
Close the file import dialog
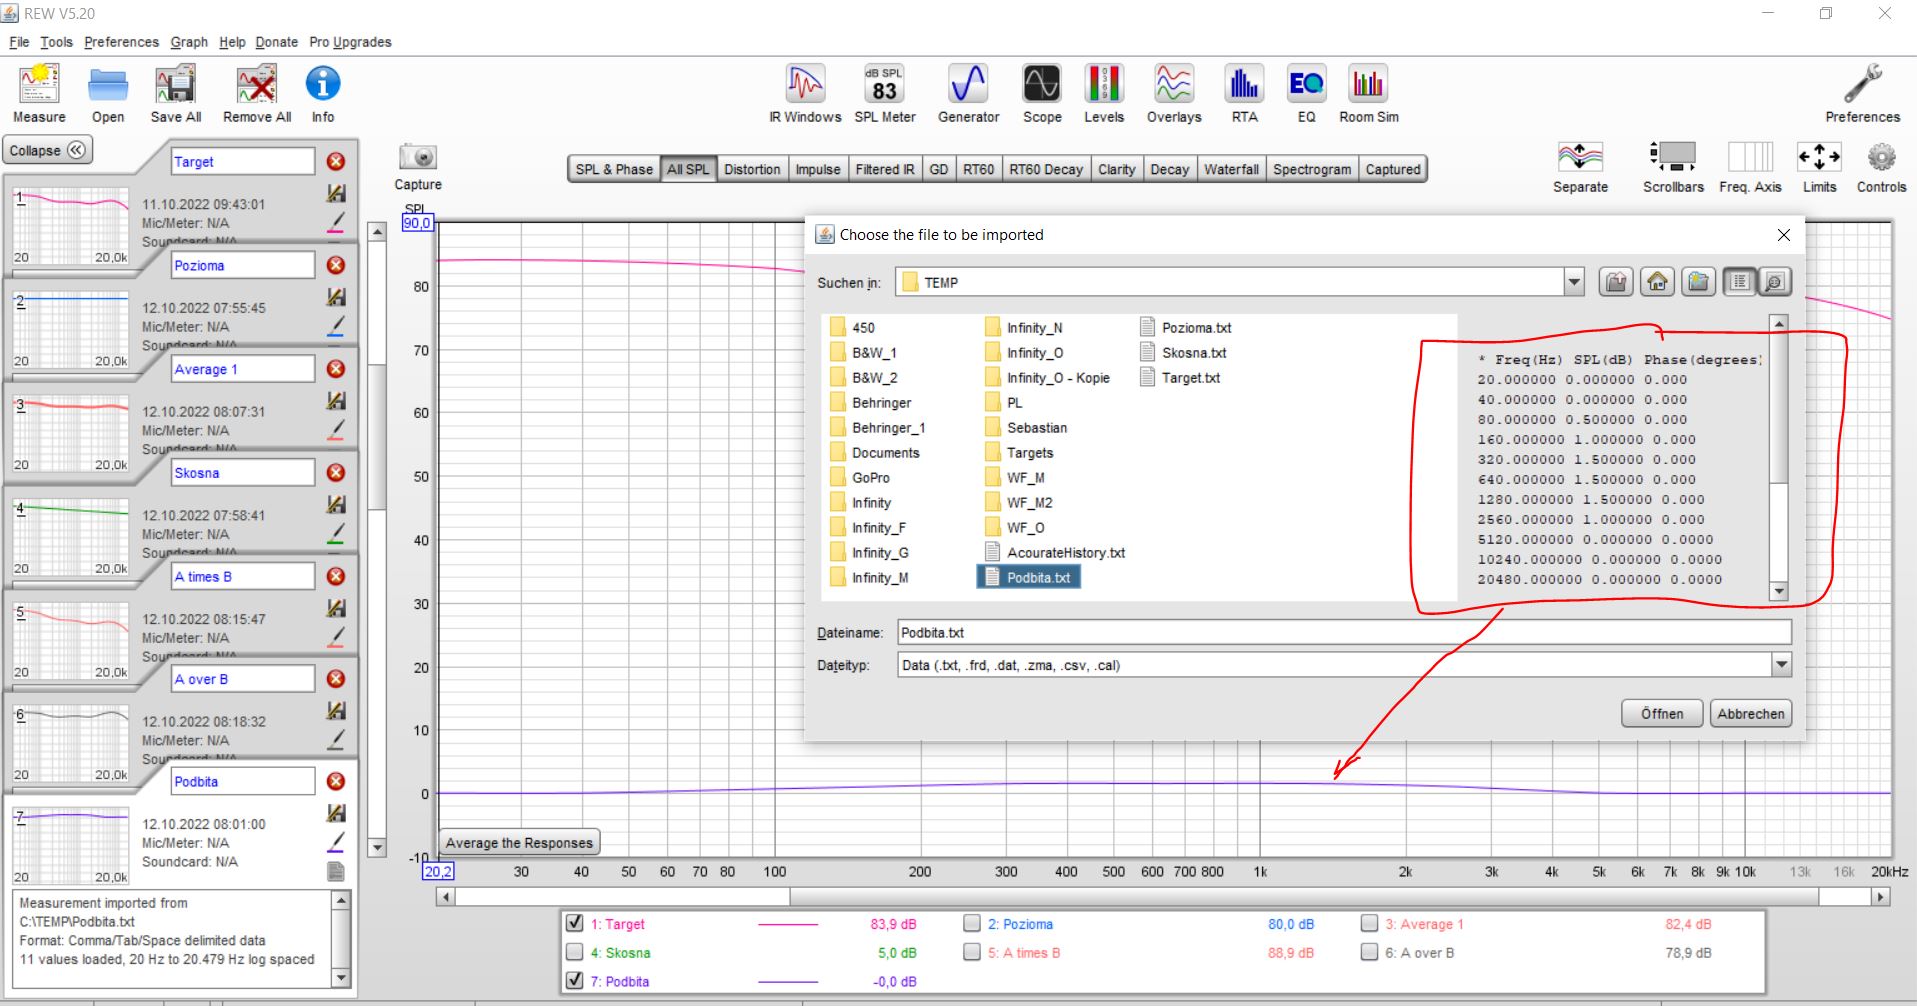1783,235
